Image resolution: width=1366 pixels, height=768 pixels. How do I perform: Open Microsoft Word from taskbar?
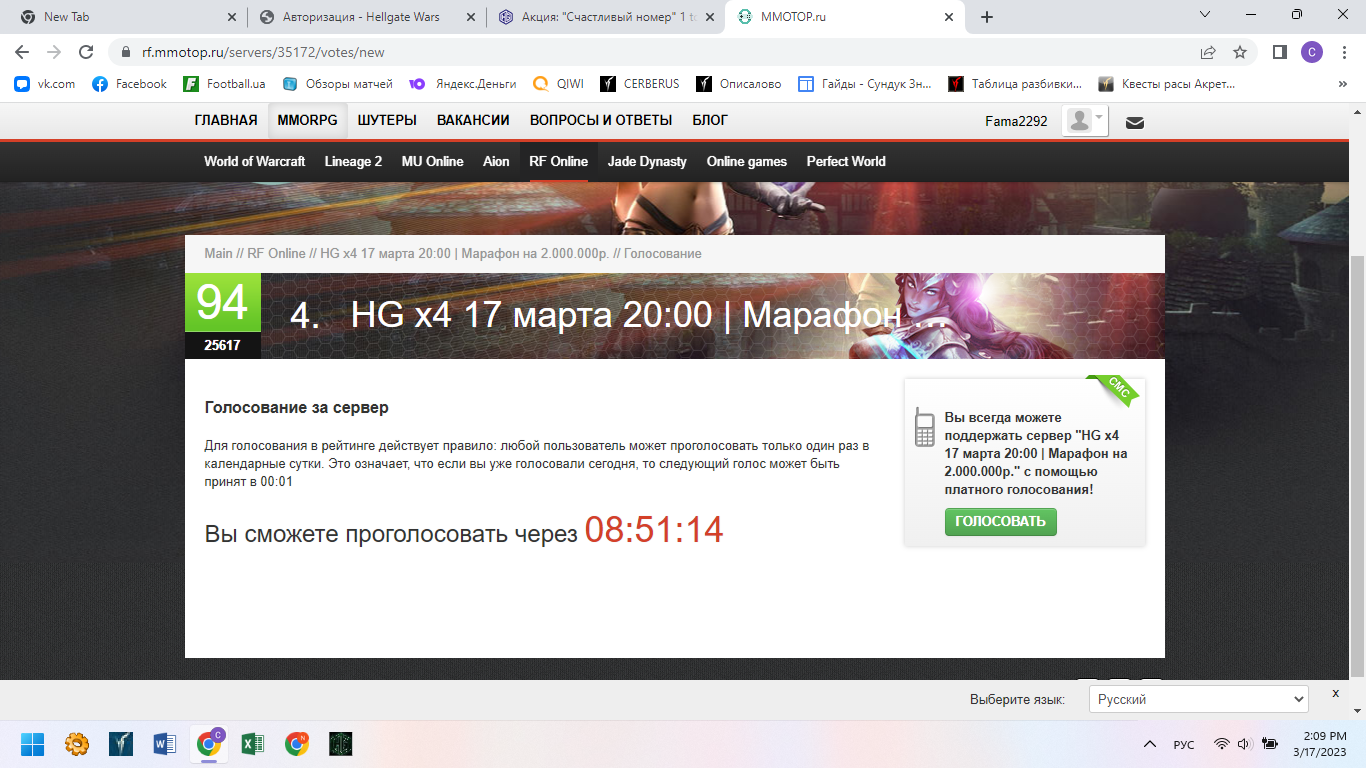(x=164, y=743)
